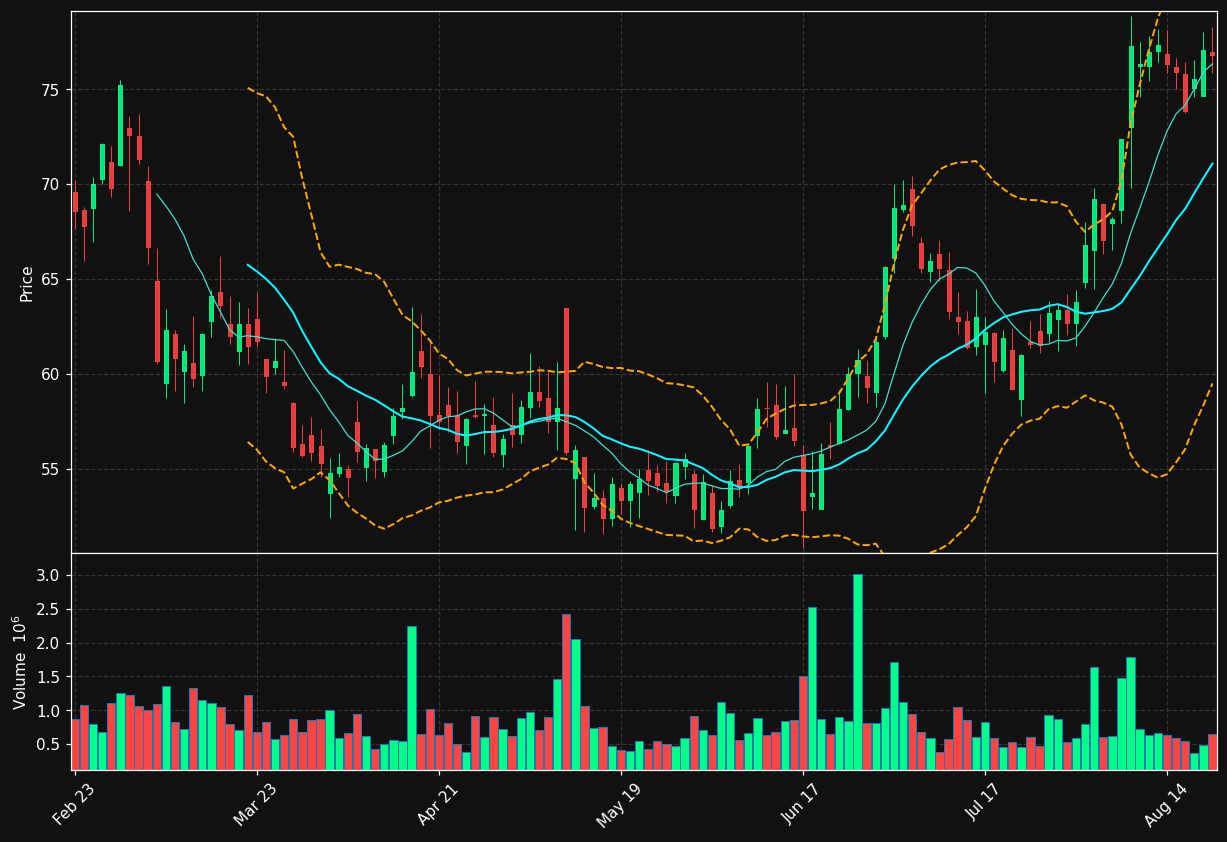Click the 2.0 volume axis tick label
1227x842 pixels.
[x=49, y=644]
